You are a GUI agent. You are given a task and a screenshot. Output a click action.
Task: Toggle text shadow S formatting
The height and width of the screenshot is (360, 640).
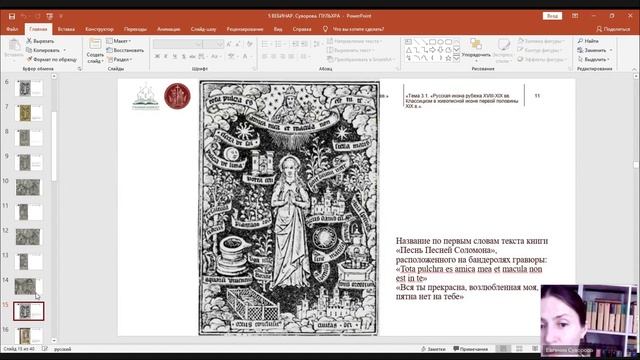point(183,56)
